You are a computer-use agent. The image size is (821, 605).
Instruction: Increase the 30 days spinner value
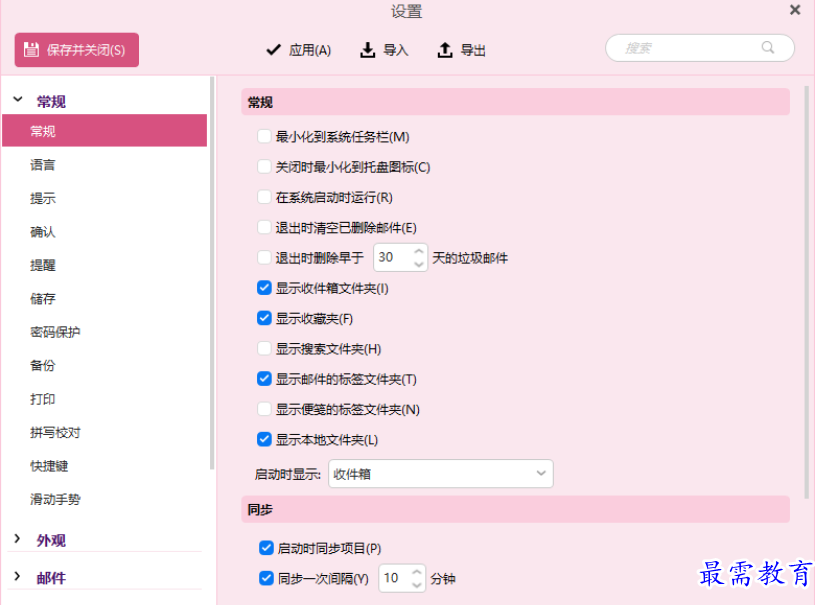click(418, 251)
